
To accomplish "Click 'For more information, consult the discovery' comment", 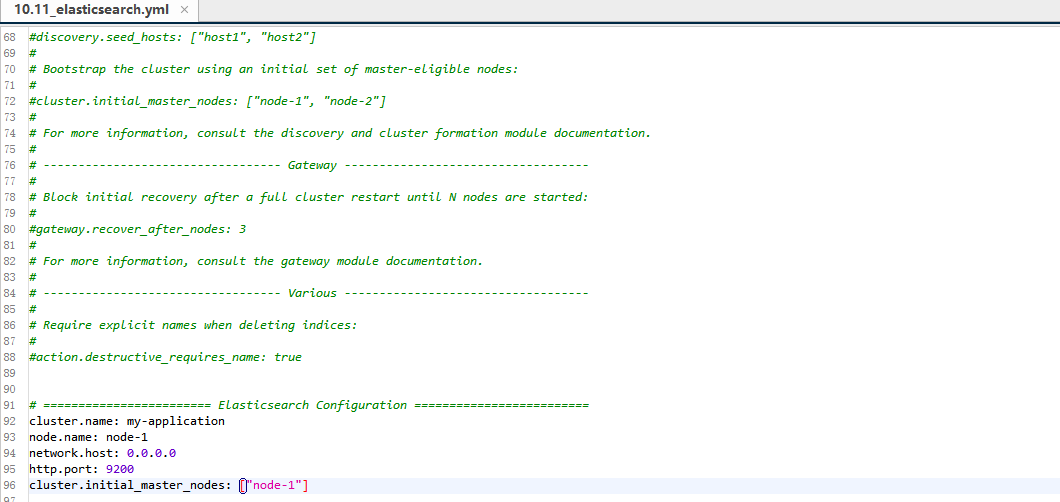I will coord(339,133).
